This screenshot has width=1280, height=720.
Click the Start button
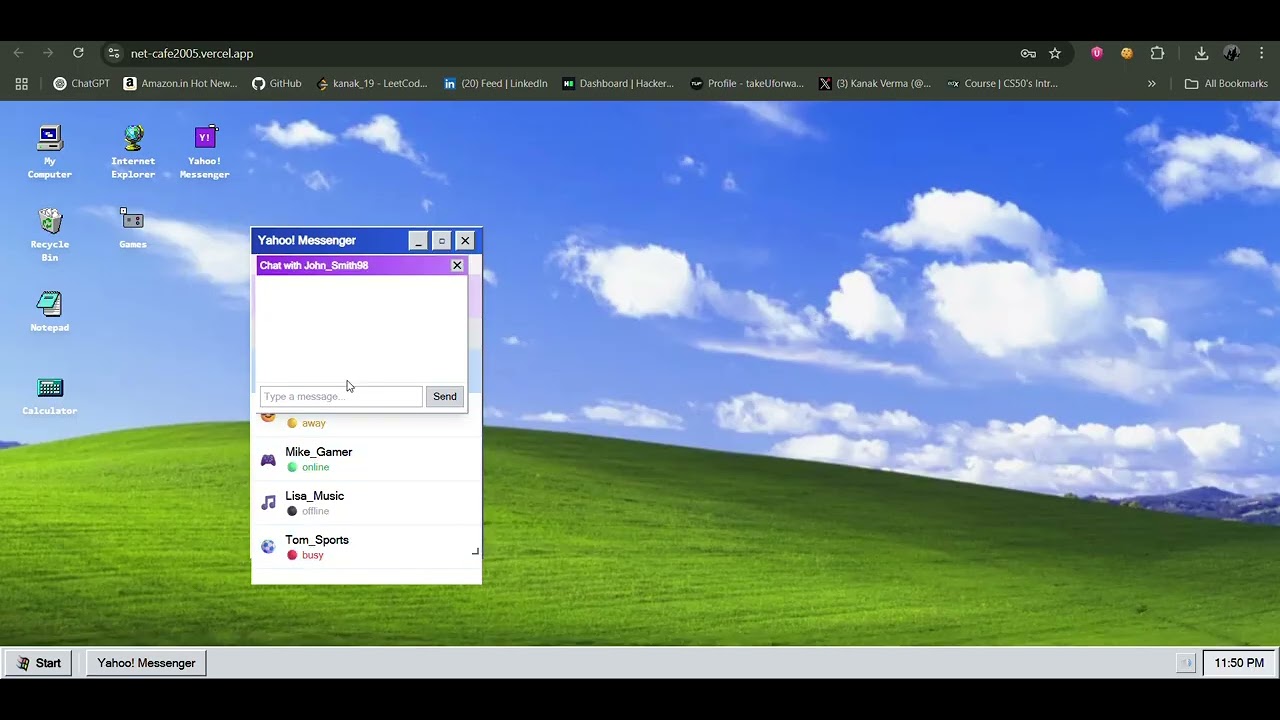click(x=39, y=663)
